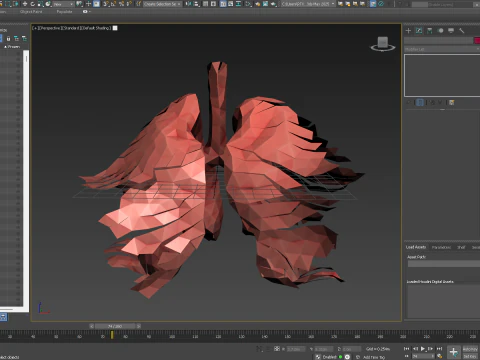Click the lock icon in Scene Explorer toolbar

[8, 39]
